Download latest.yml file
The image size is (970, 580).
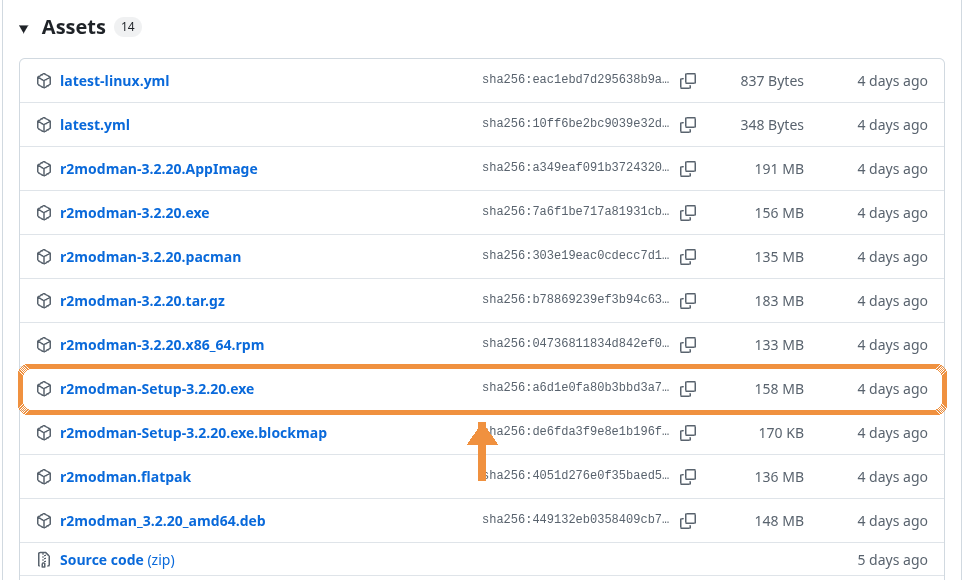(x=95, y=125)
